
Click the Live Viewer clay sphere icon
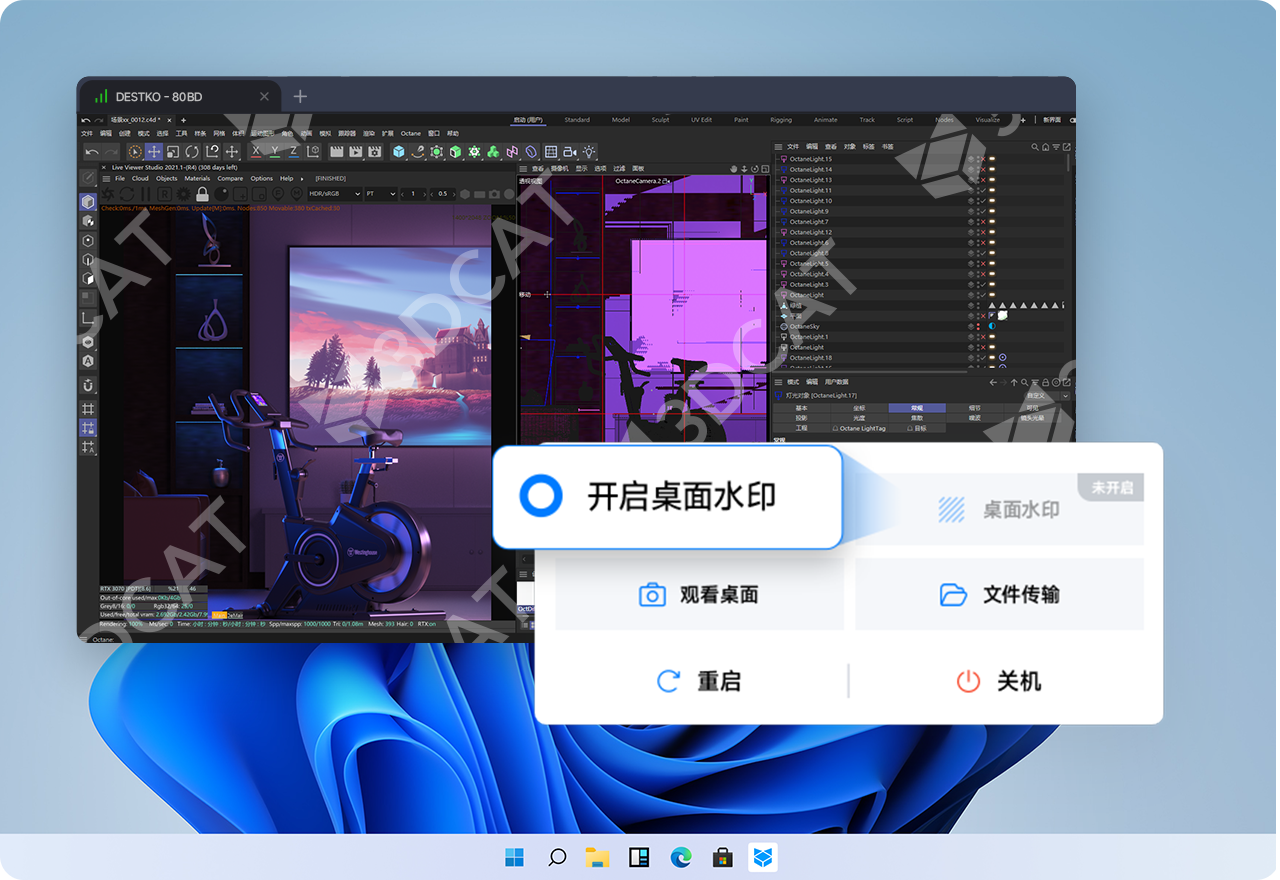click(221, 193)
